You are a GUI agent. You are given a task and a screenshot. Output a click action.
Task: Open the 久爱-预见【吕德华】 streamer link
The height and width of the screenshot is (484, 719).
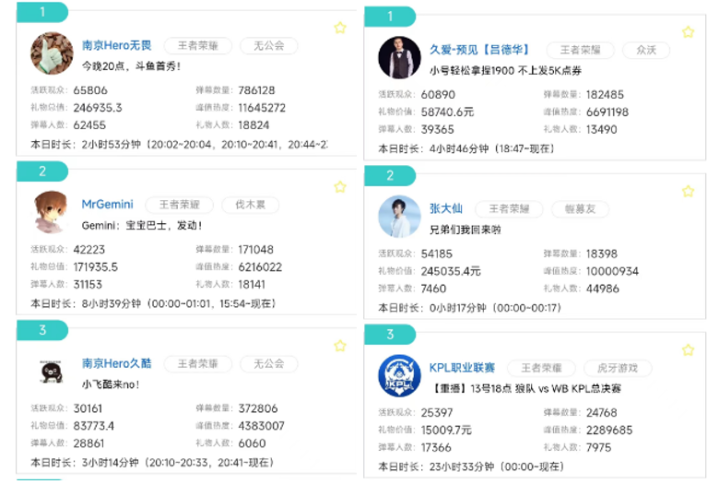[480, 50]
